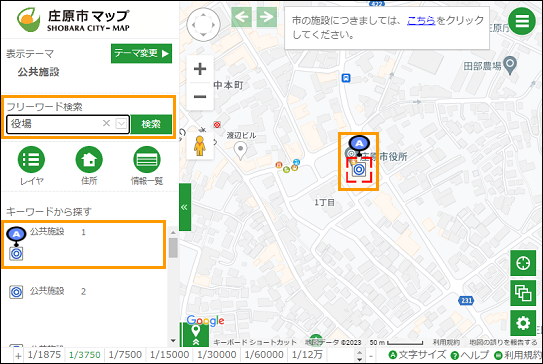Click the Google logo on map
The height and width of the screenshot is (364, 543).
[205, 321]
